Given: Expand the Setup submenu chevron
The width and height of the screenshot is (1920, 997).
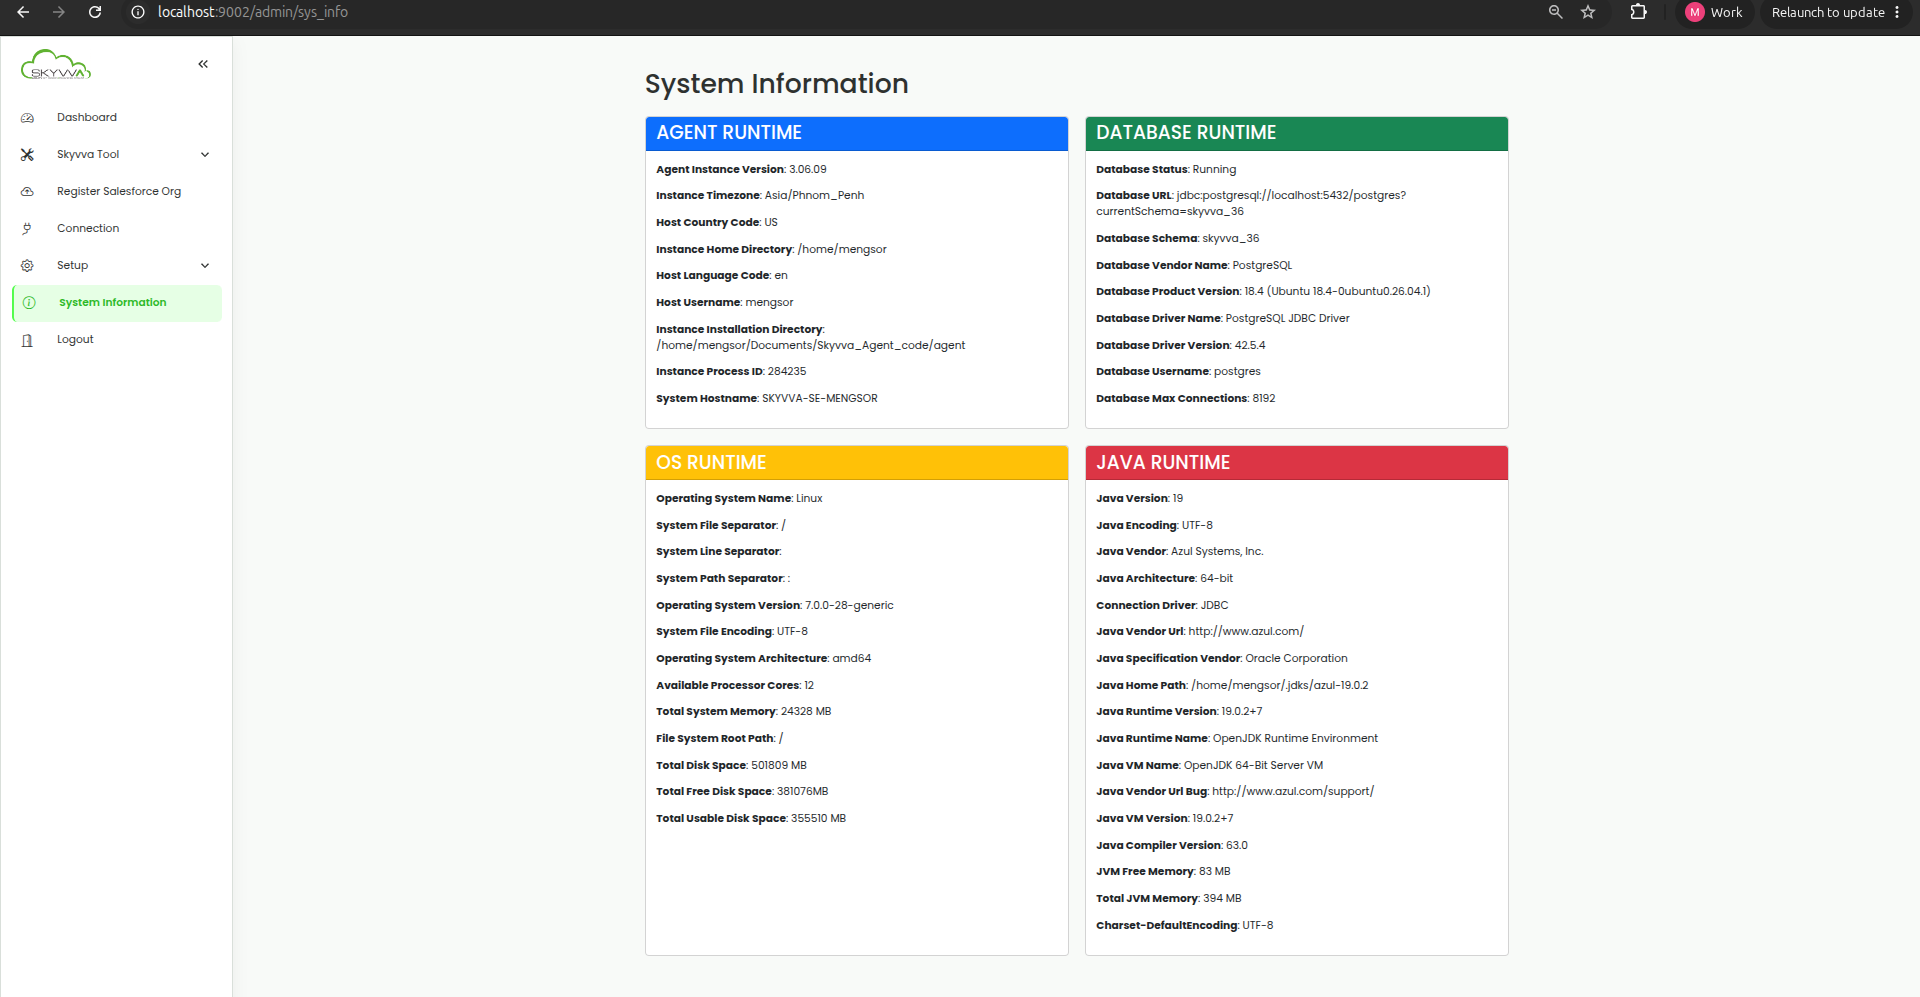Looking at the screenshot, I should click(x=205, y=266).
